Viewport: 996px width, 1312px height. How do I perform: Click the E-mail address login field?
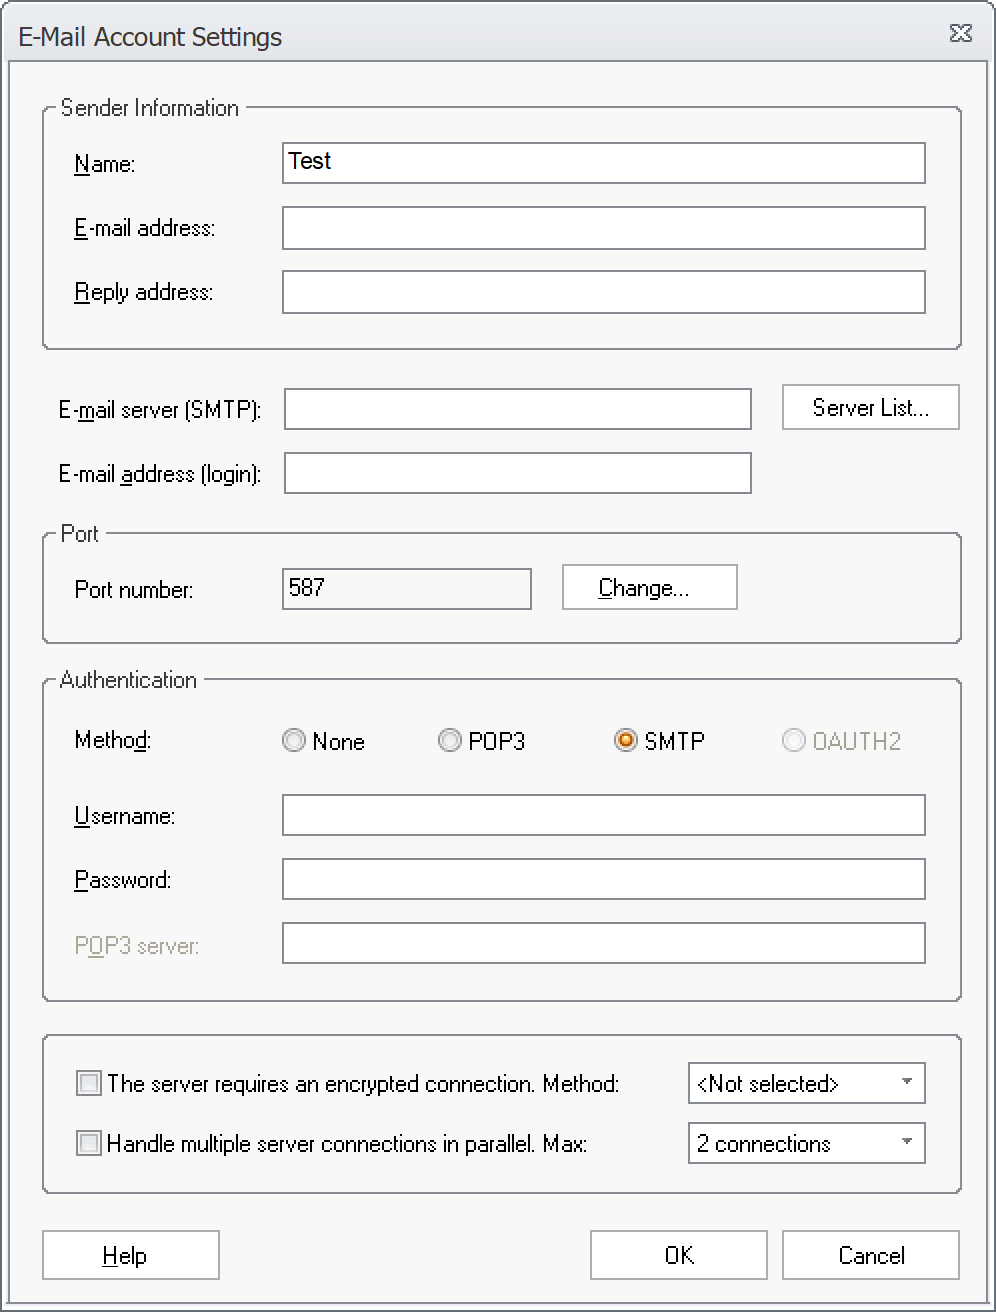(516, 473)
